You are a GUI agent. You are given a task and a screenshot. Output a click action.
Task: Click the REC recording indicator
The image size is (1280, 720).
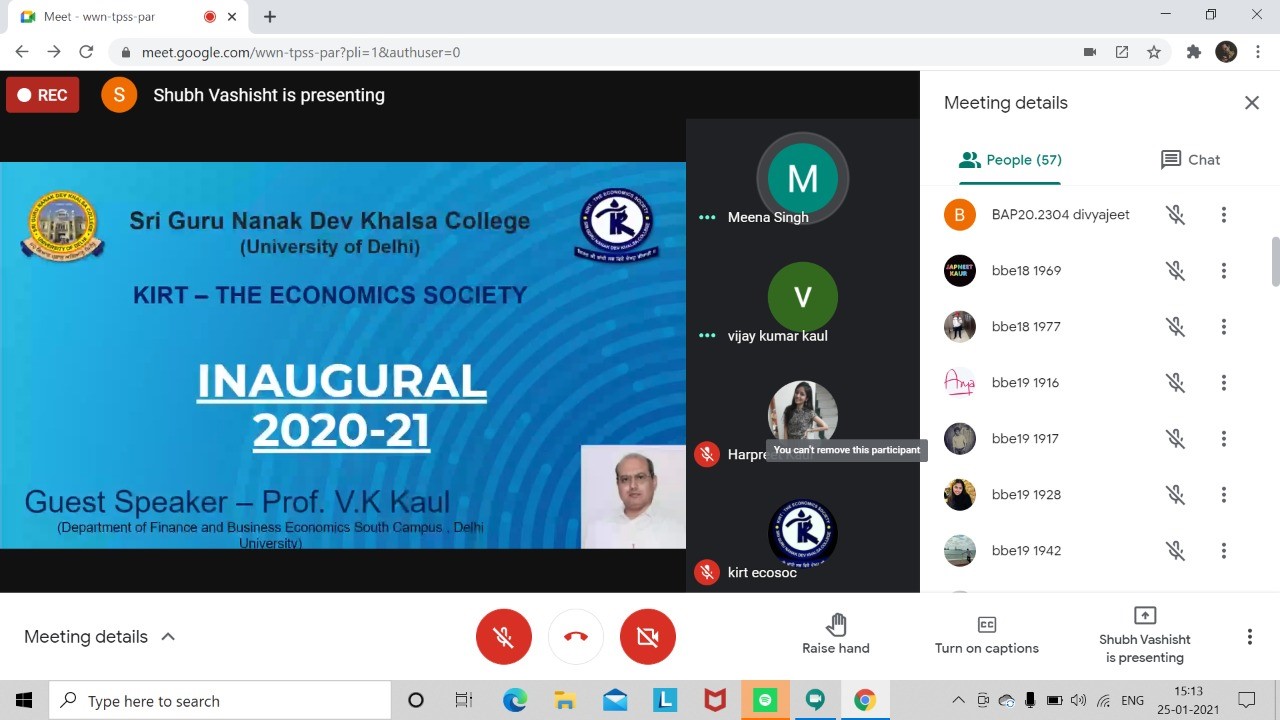43,95
